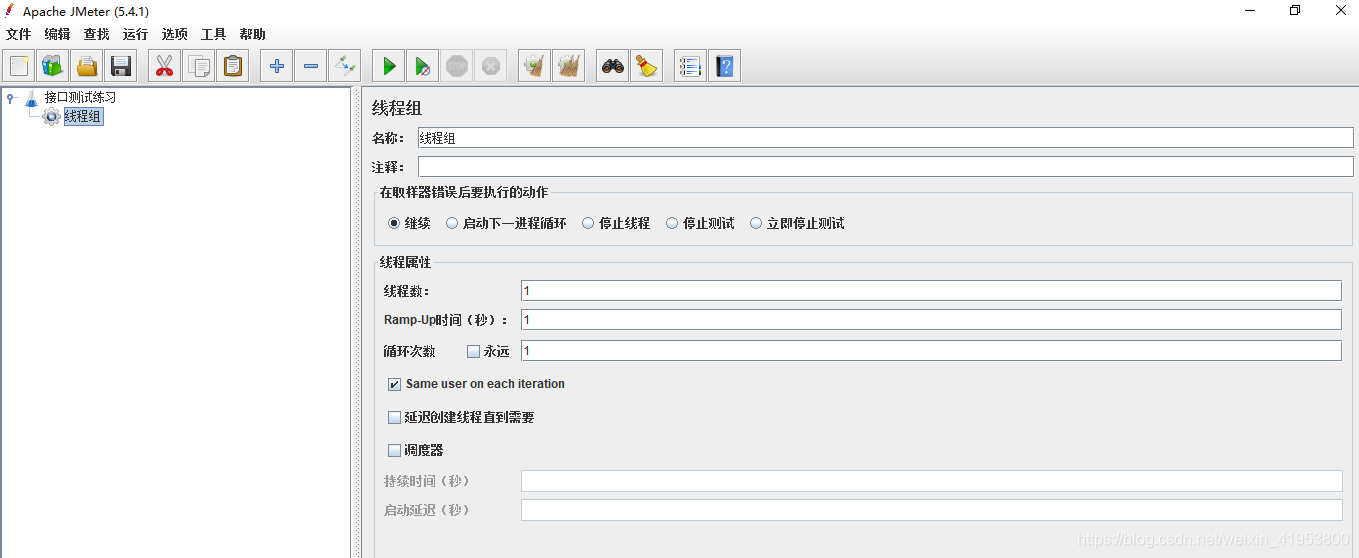This screenshot has width=1359, height=558.
Task: Create a new test plan
Action: pyautogui.click(x=19, y=66)
